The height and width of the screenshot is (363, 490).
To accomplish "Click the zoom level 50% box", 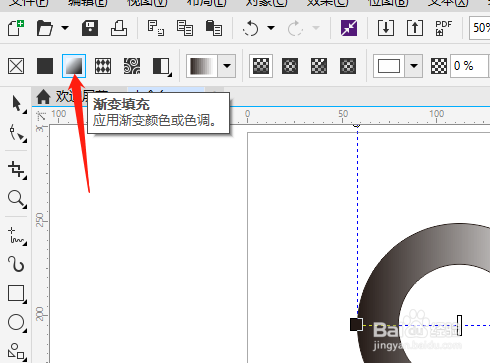I will click(480, 28).
